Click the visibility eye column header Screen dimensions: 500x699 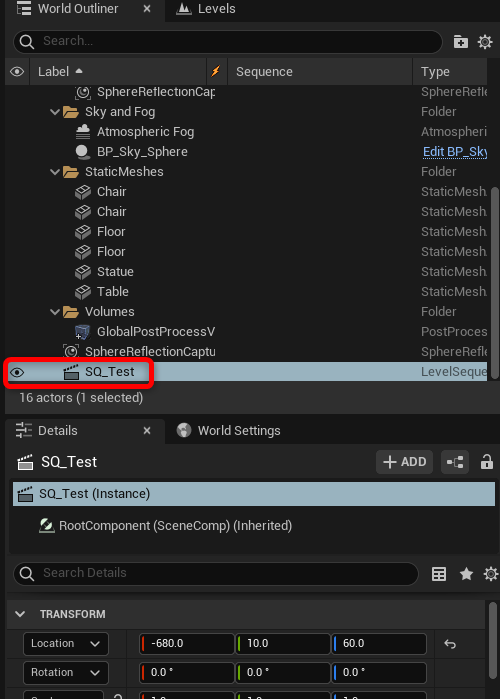coord(17,71)
